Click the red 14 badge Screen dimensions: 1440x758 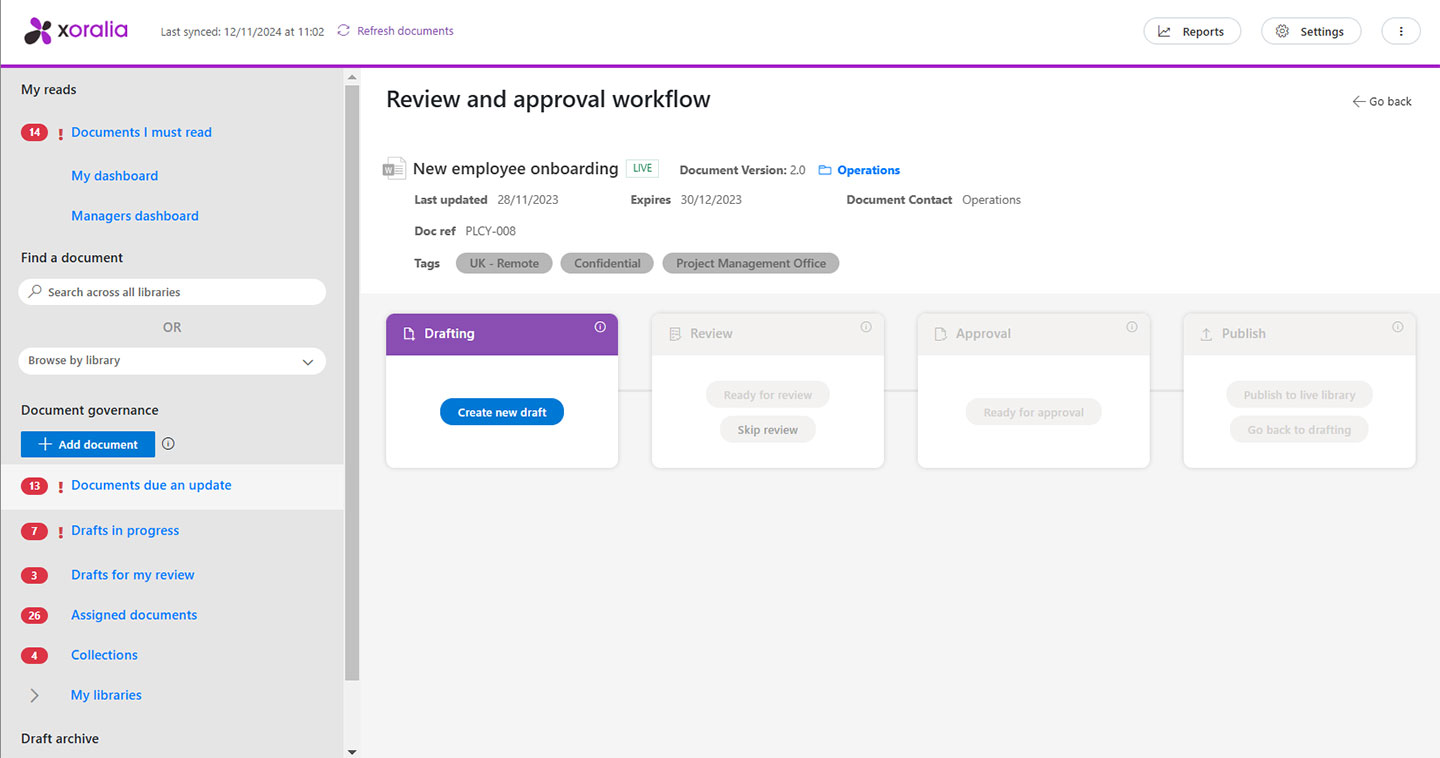click(34, 132)
